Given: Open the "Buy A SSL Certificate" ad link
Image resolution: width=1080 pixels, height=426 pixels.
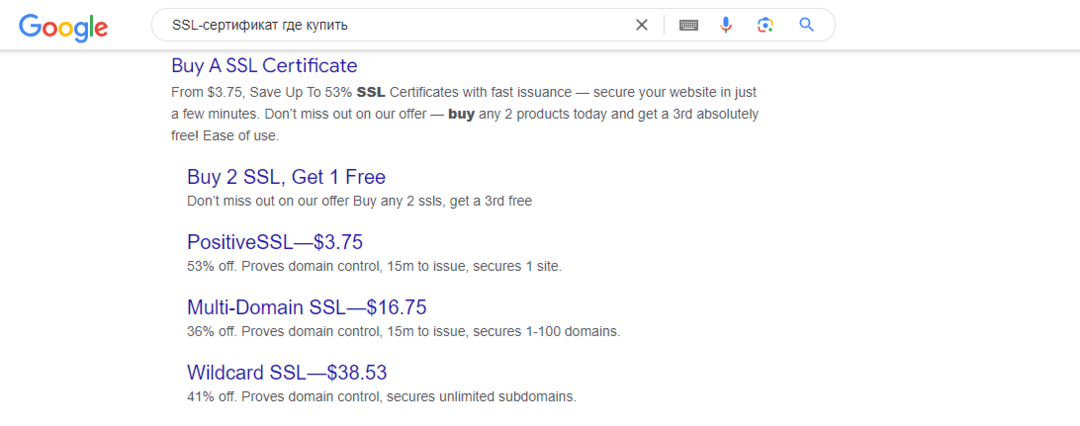Looking at the screenshot, I should pos(264,66).
